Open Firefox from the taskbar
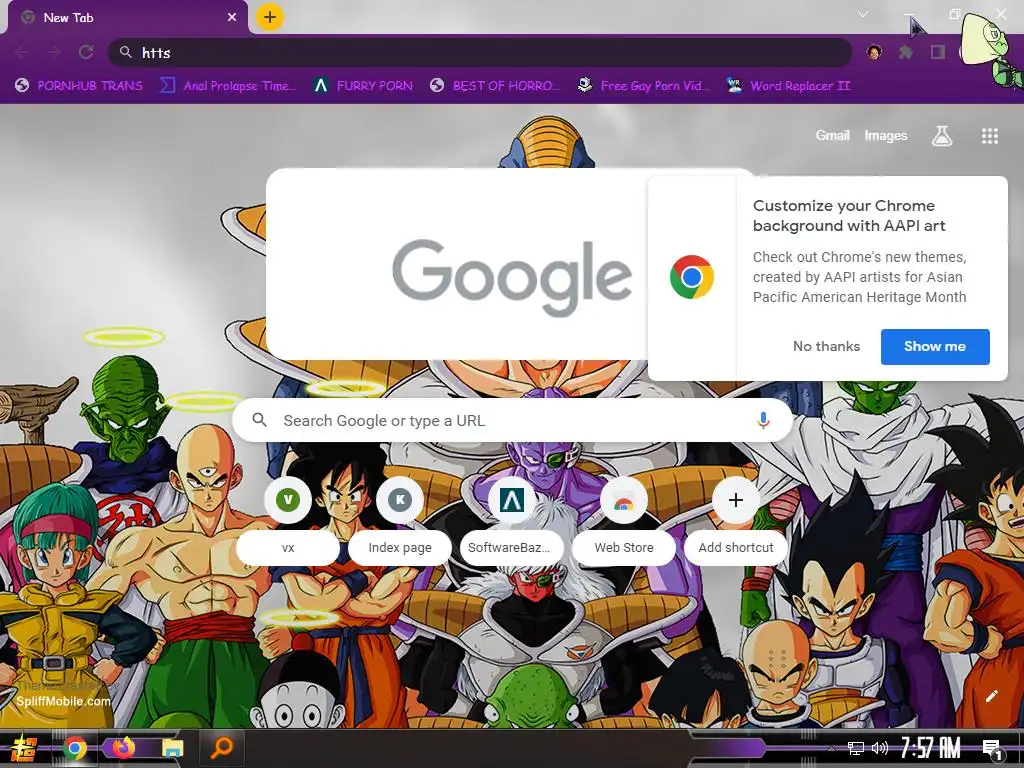Screen dimensions: 1024x768 (123, 748)
